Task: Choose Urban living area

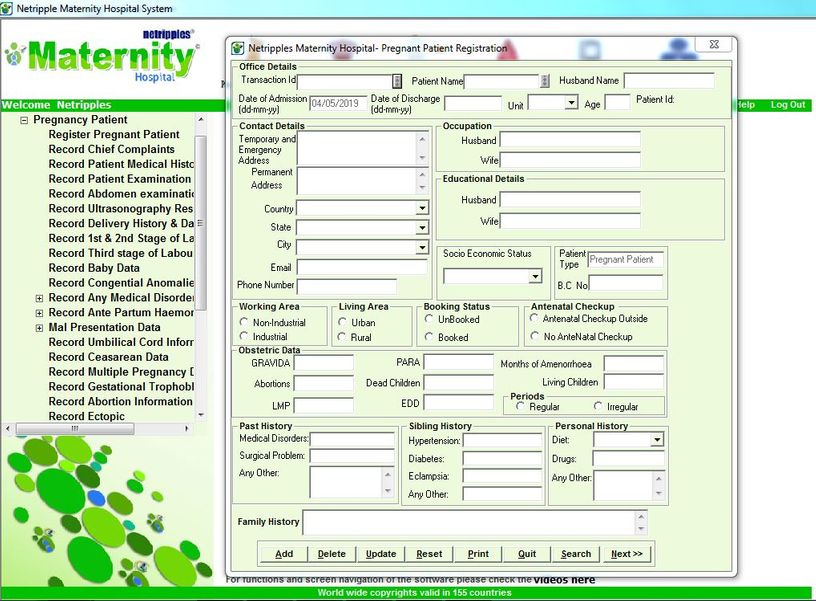Action: (x=342, y=322)
